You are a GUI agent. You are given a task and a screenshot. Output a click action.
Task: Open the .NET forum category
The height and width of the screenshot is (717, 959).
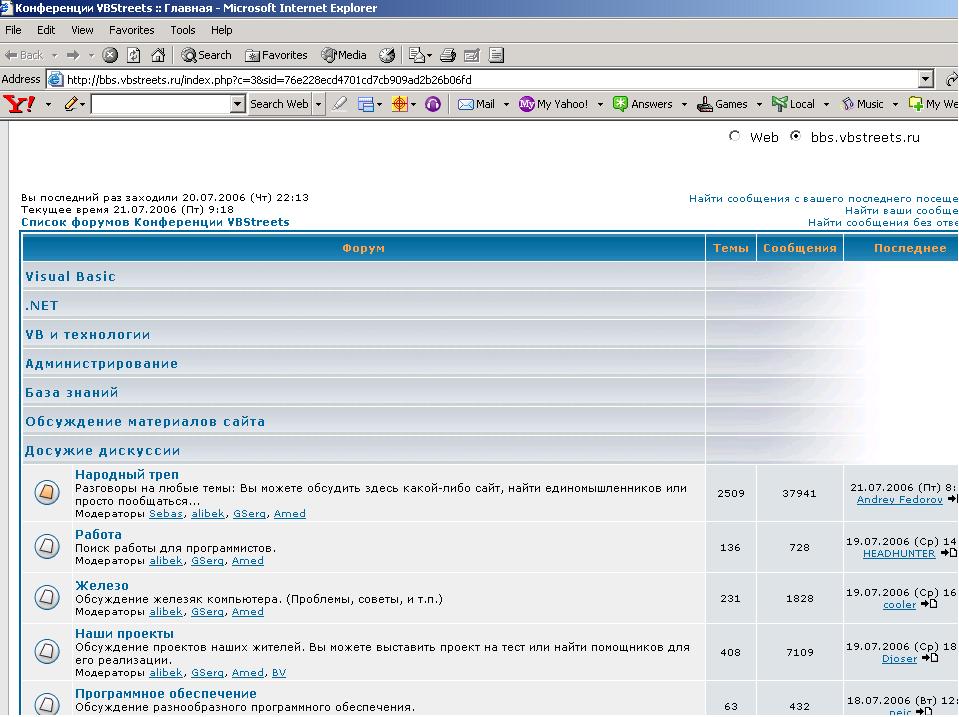click(42, 305)
